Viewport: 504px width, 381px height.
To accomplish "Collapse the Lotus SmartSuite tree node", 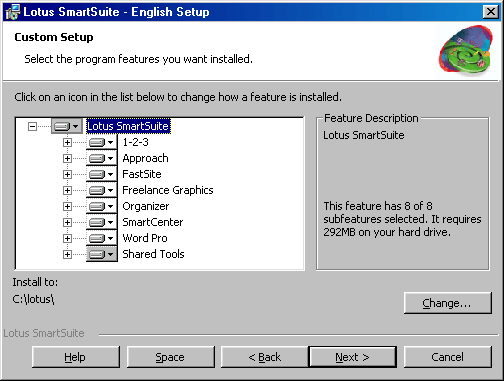I will [32, 126].
